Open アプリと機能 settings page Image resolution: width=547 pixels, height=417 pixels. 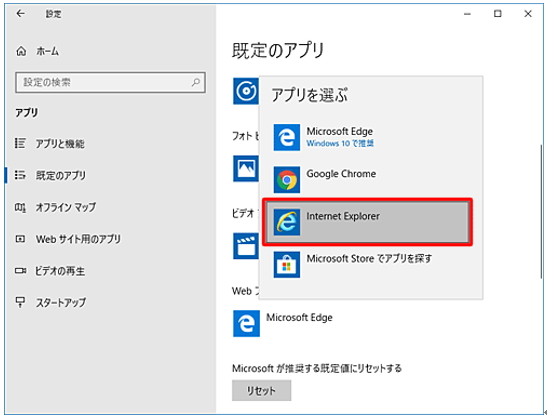pyautogui.click(x=60, y=143)
